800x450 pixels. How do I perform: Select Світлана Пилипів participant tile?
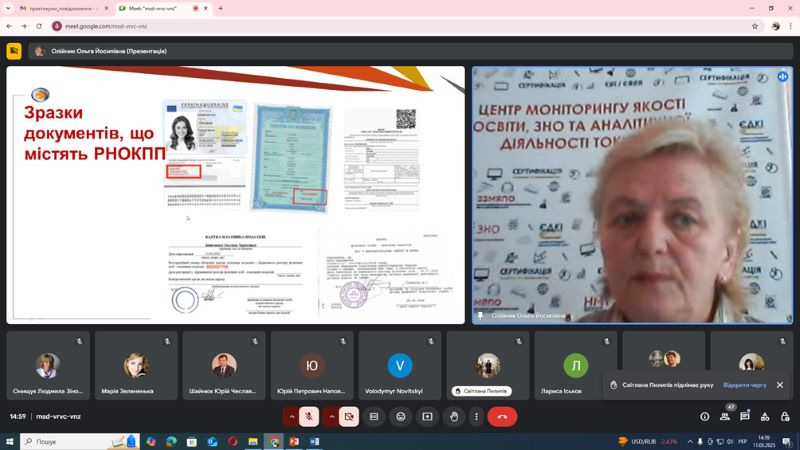tap(488, 365)
